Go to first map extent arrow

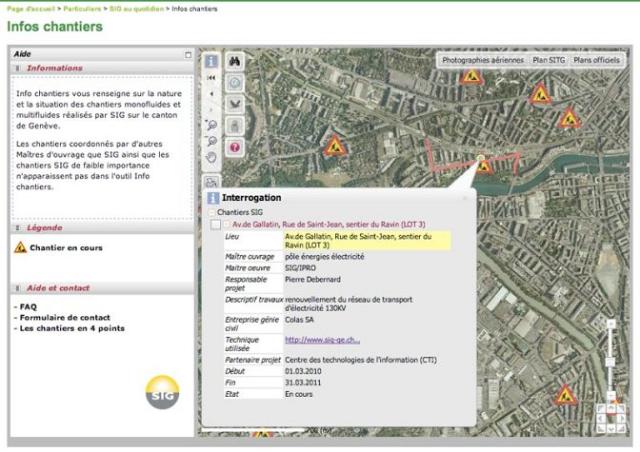(x=211, y=77)
